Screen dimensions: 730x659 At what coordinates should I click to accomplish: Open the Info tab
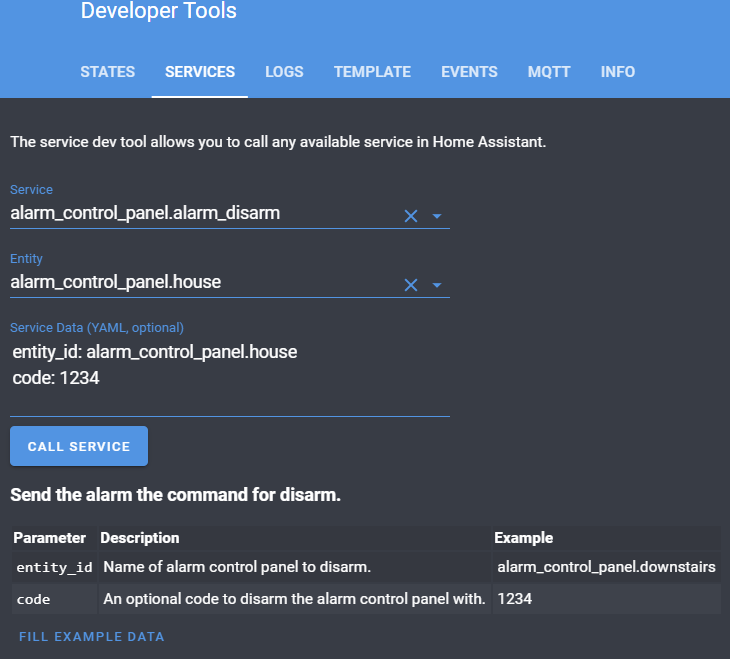tap(617, 72)
